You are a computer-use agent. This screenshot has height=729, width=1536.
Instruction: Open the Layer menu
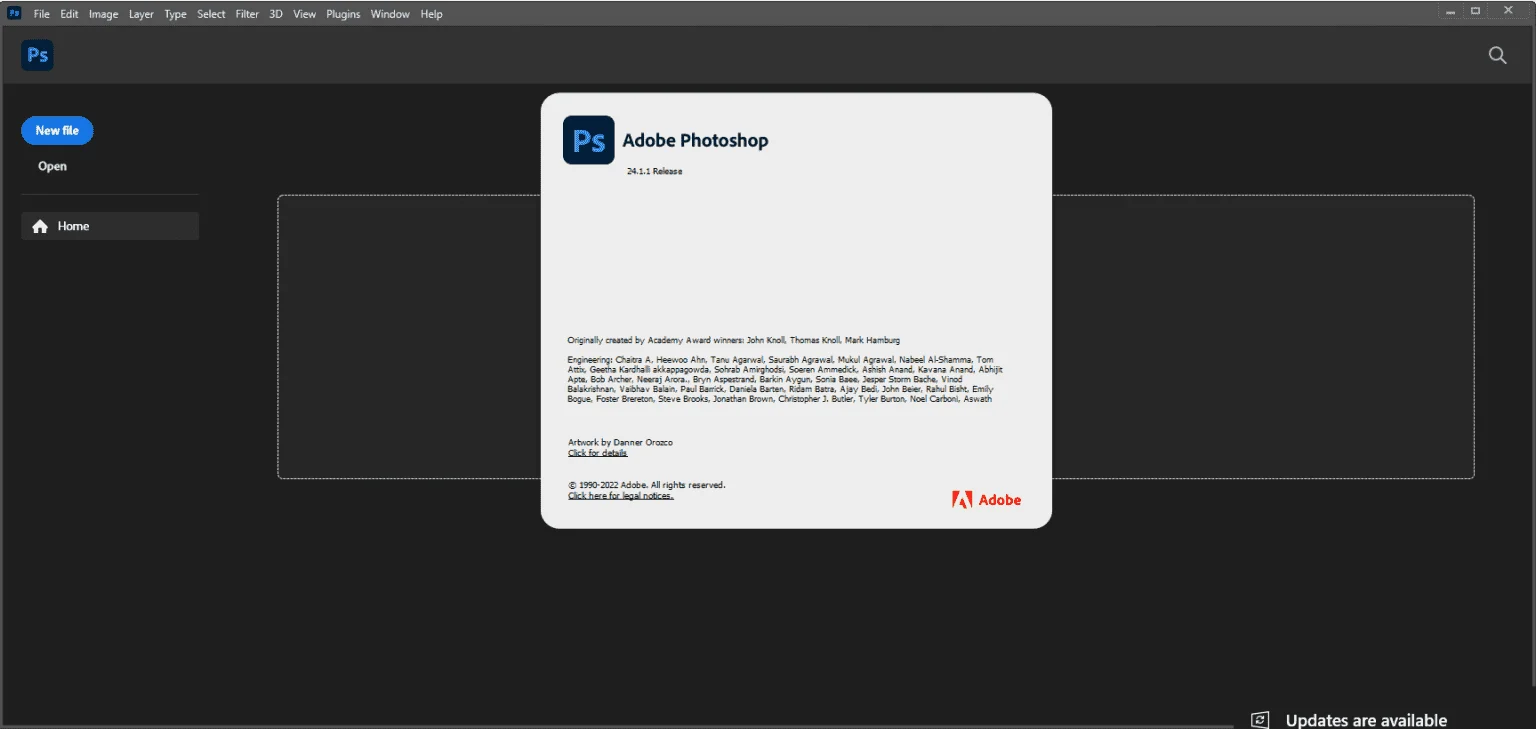click(x=141, y=14)
